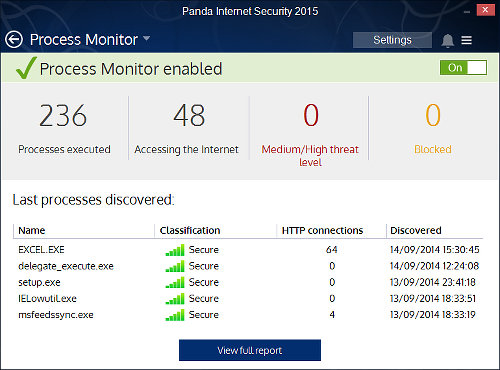
Task: Click the signal bars icon for IELowutil.exe
Action: [x=175, y=298]
